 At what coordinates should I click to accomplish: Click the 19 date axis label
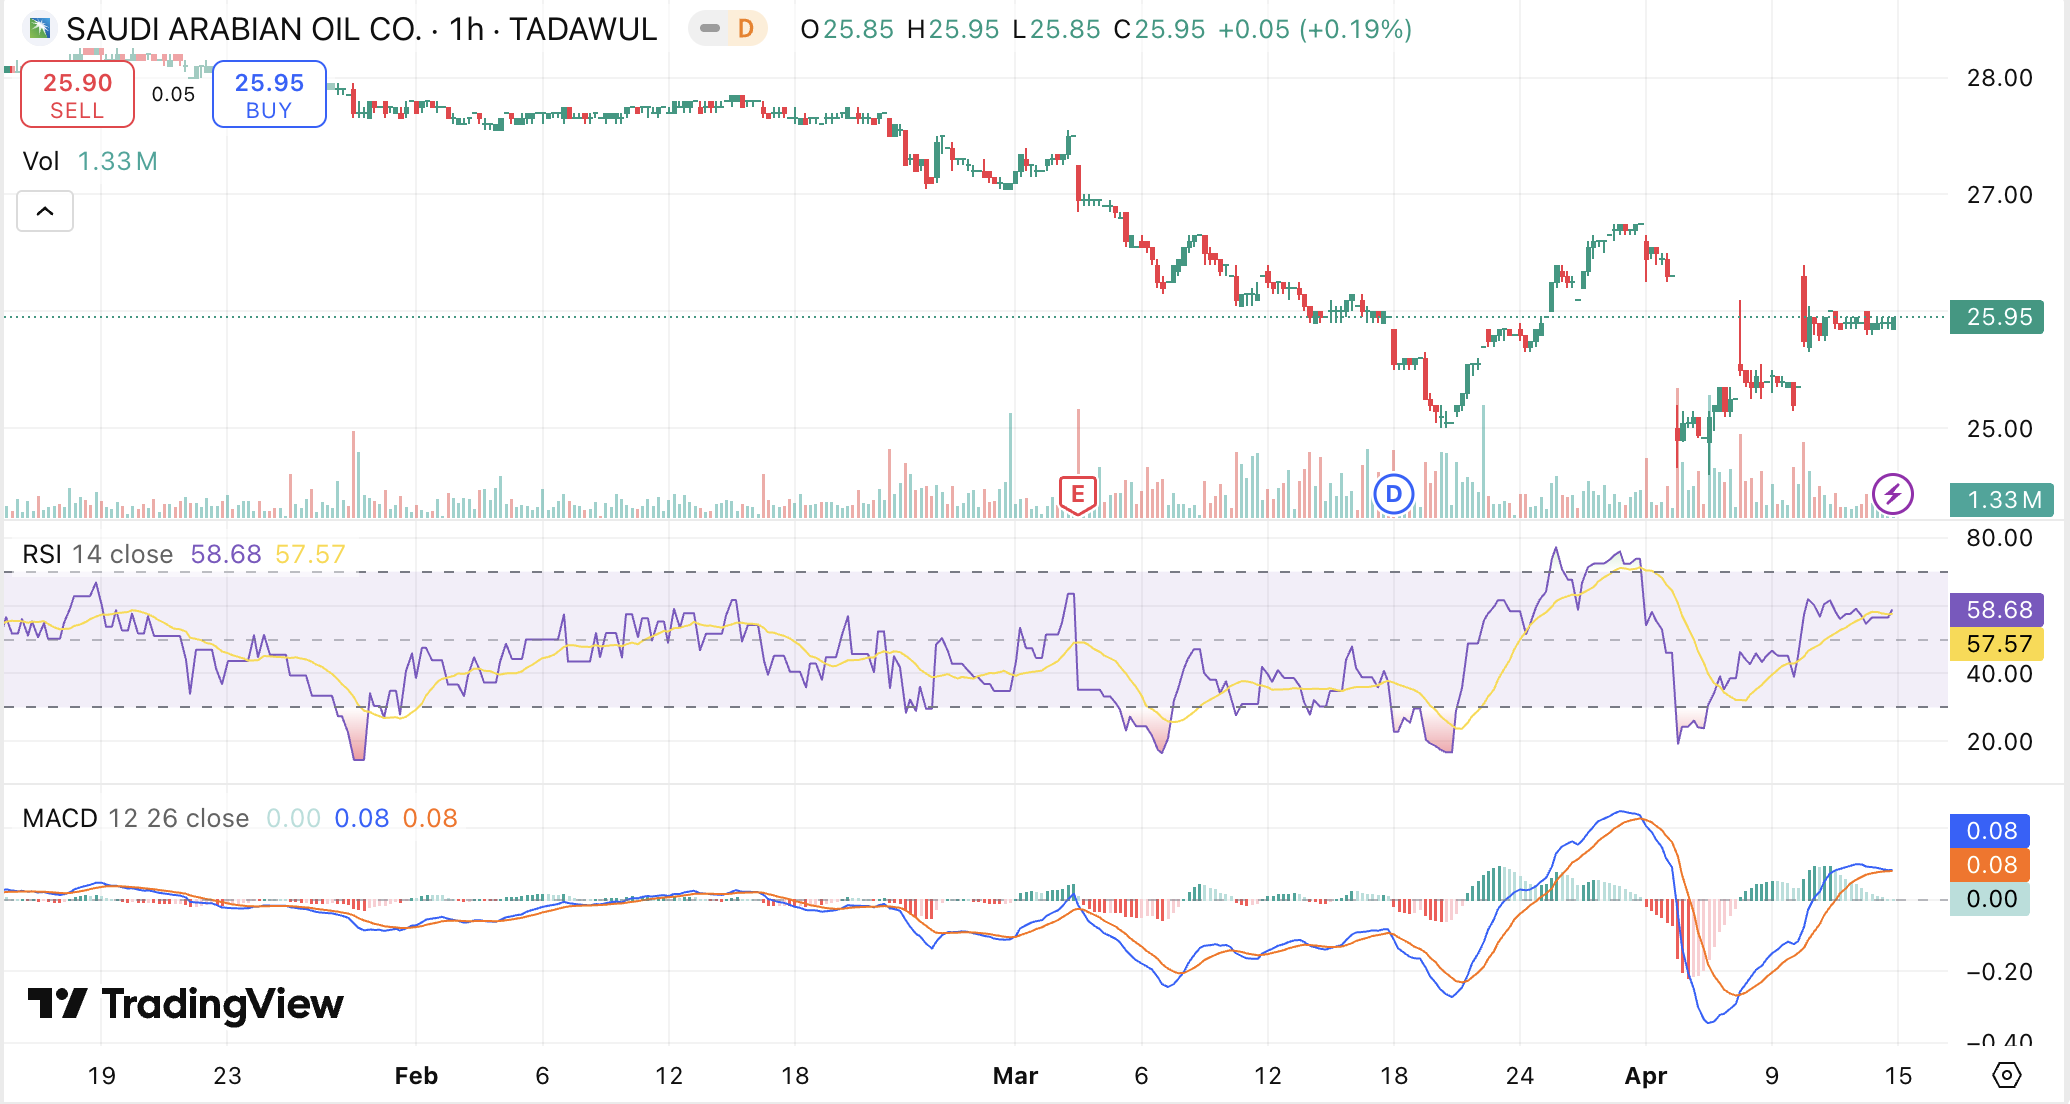[x=102, y=1076]
